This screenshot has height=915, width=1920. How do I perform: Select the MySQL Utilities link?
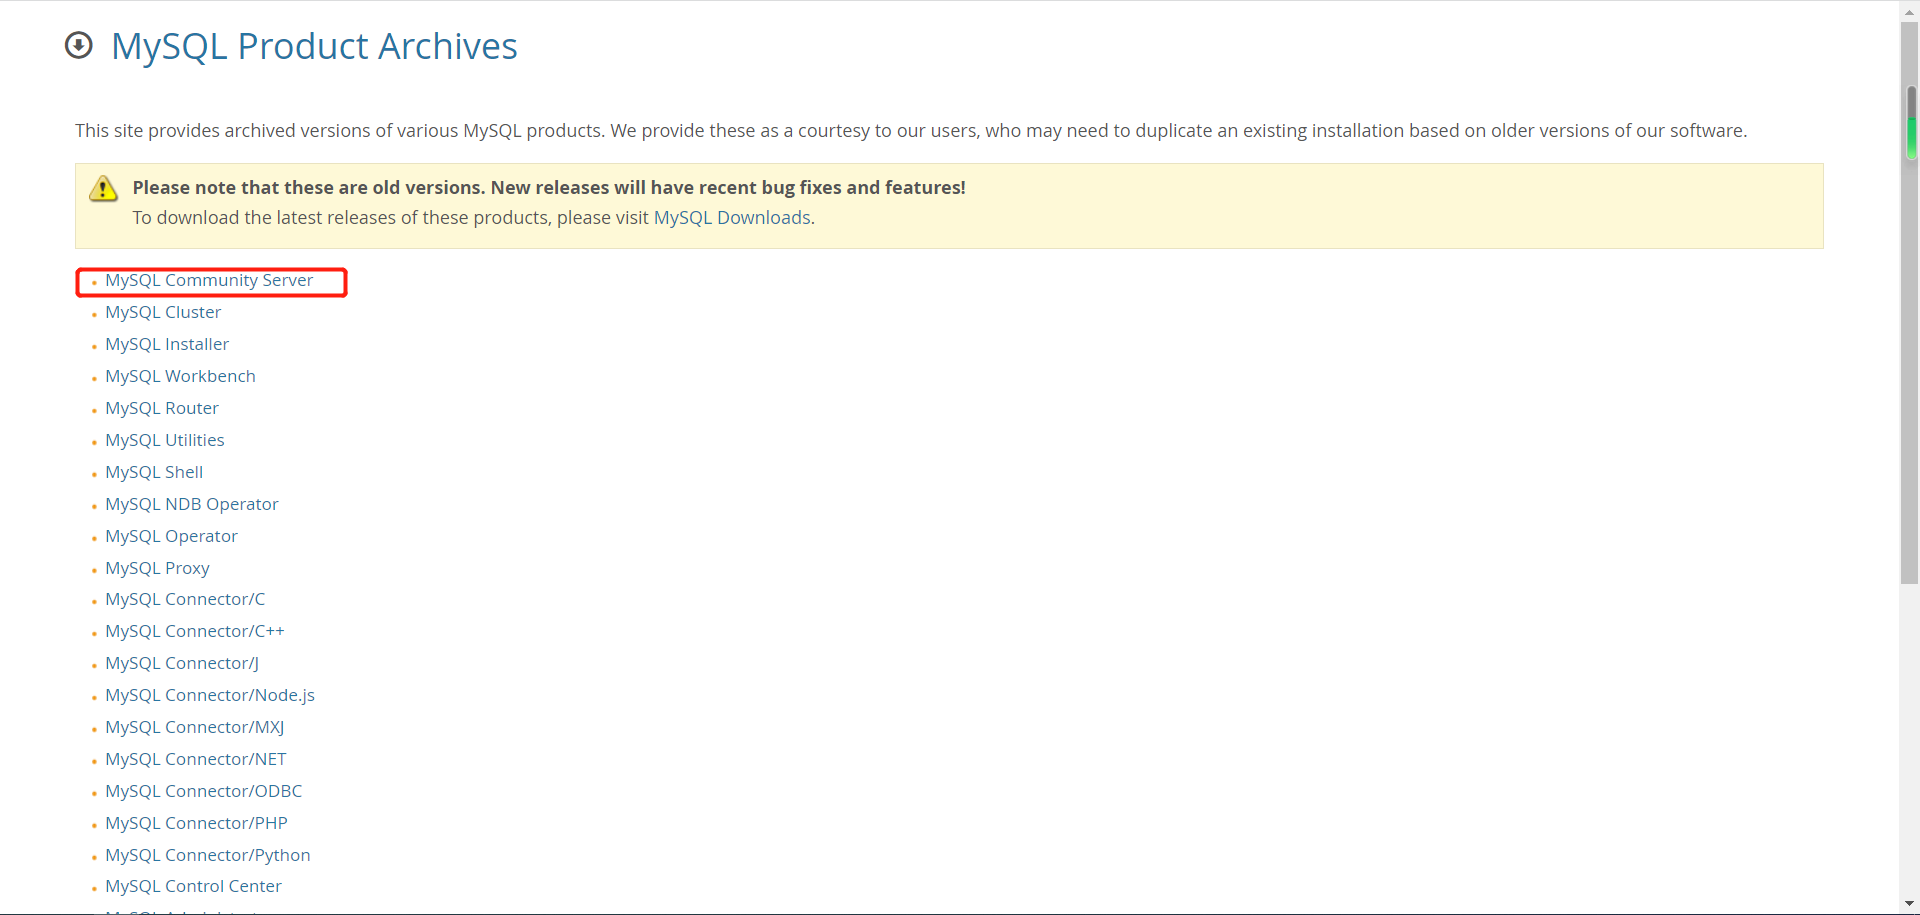point(165,441)
